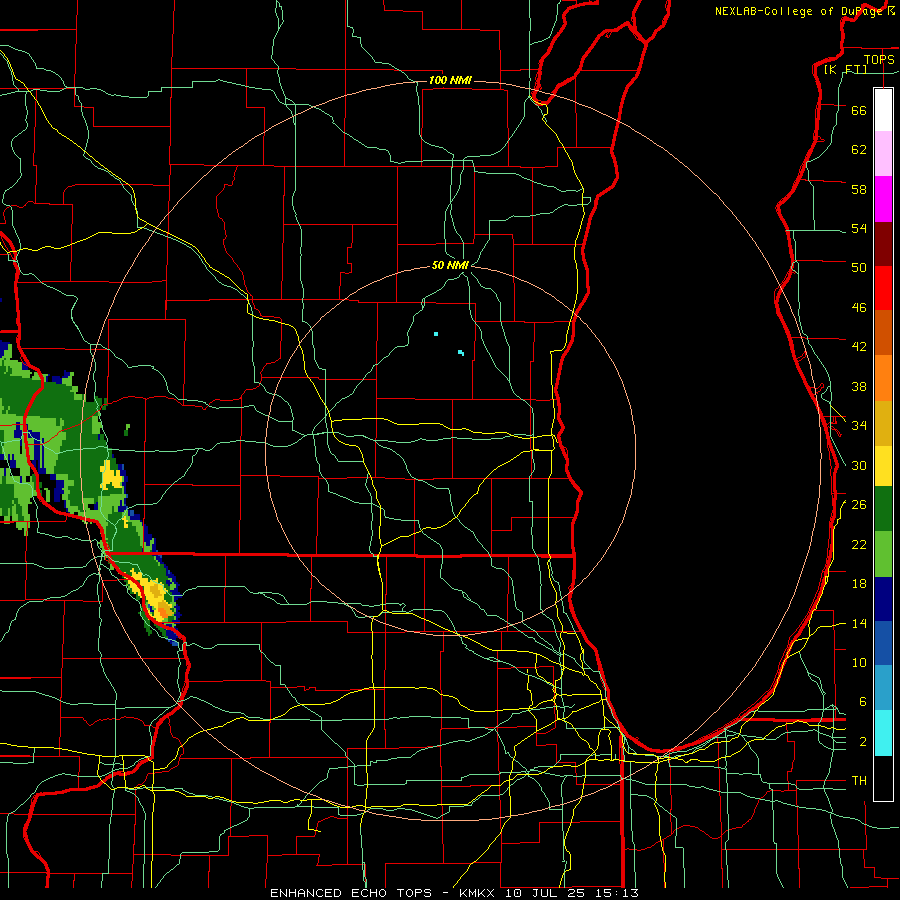Click the cyan legend swatch

883,733
